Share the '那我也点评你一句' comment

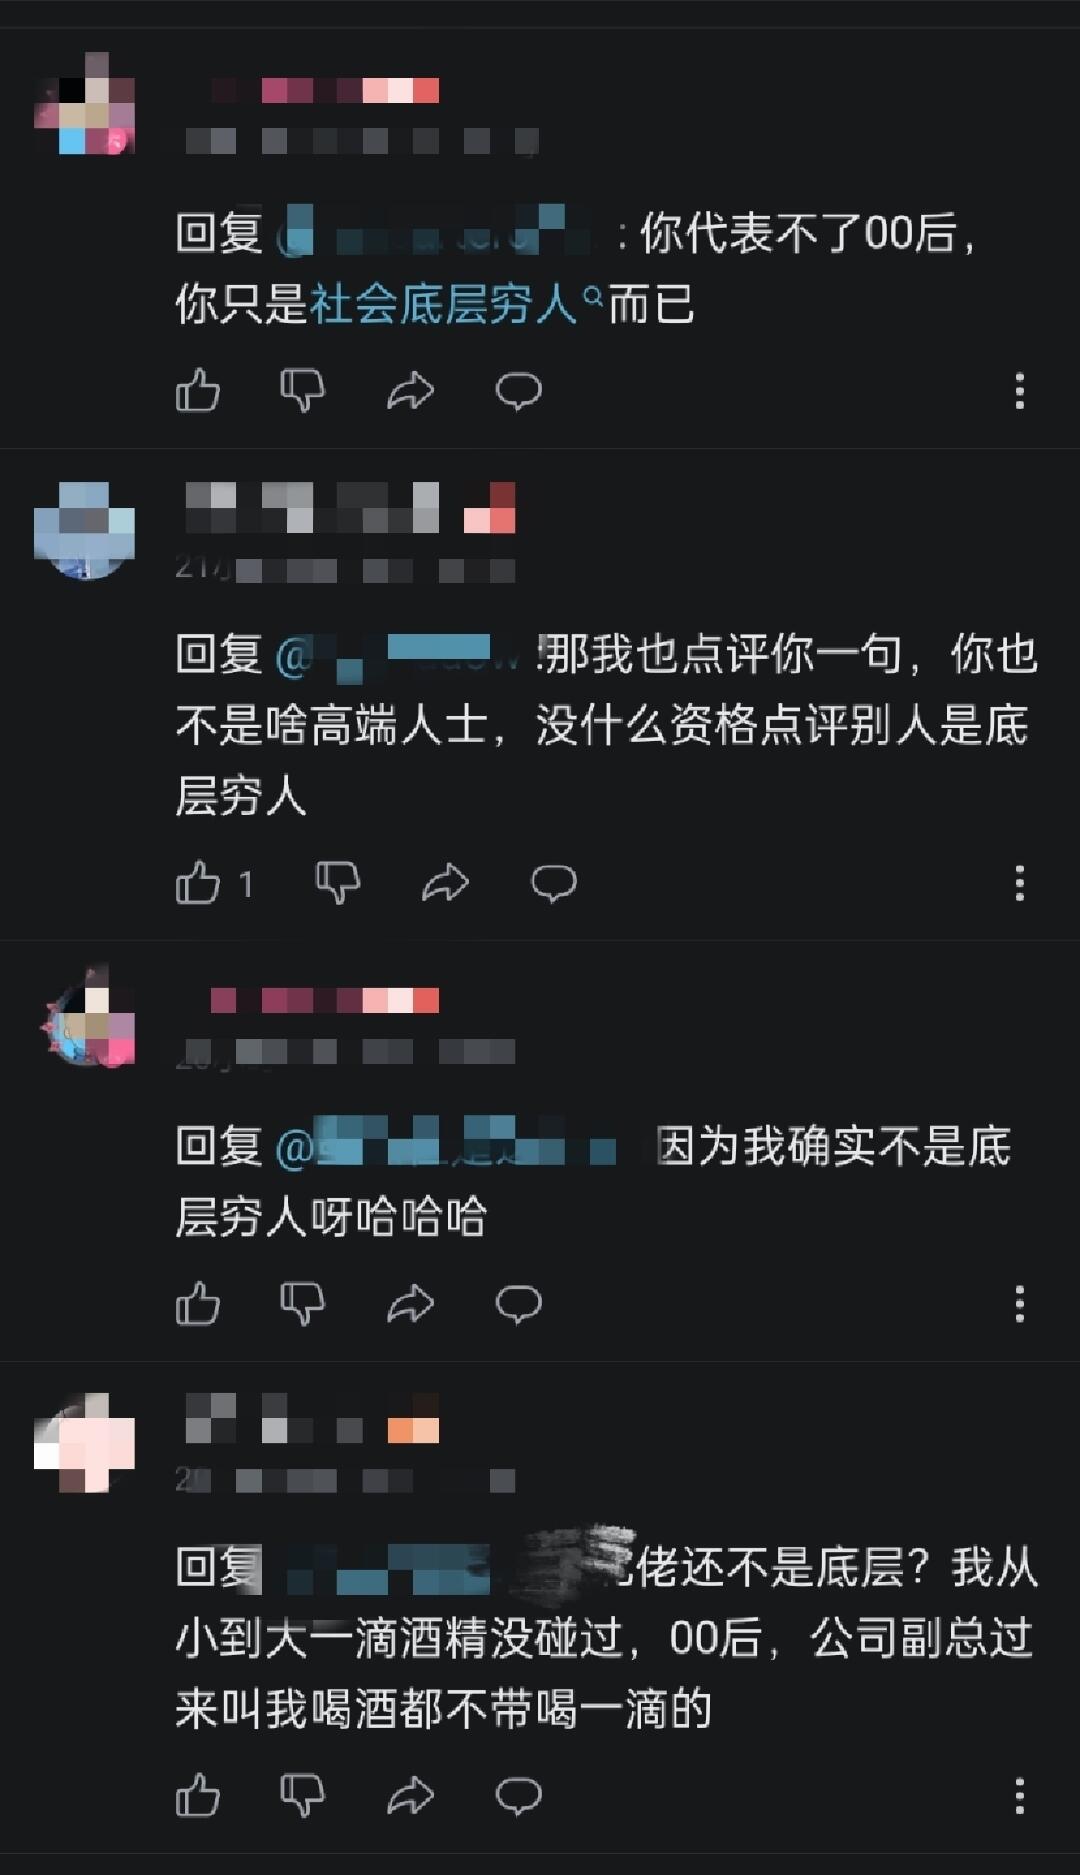pos(445,883)
